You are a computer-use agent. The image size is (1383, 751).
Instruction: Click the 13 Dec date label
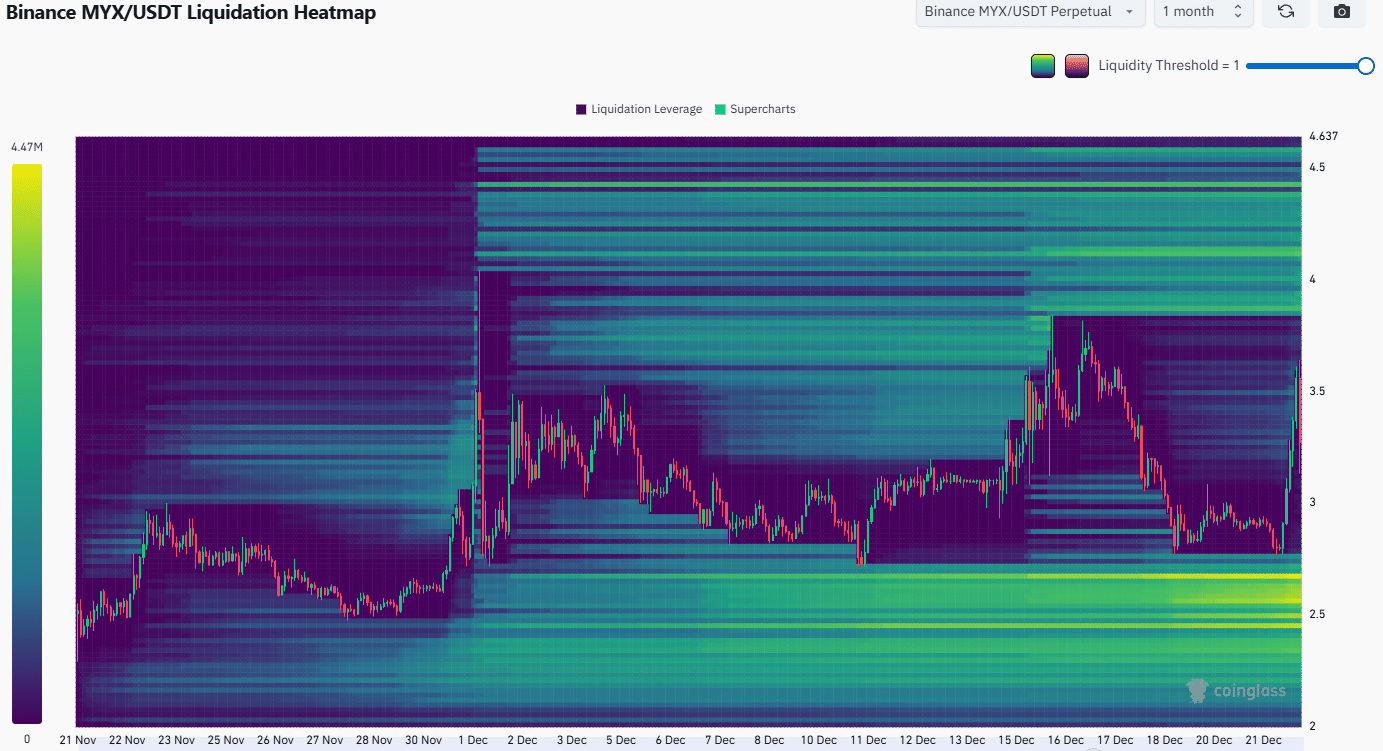967,741
